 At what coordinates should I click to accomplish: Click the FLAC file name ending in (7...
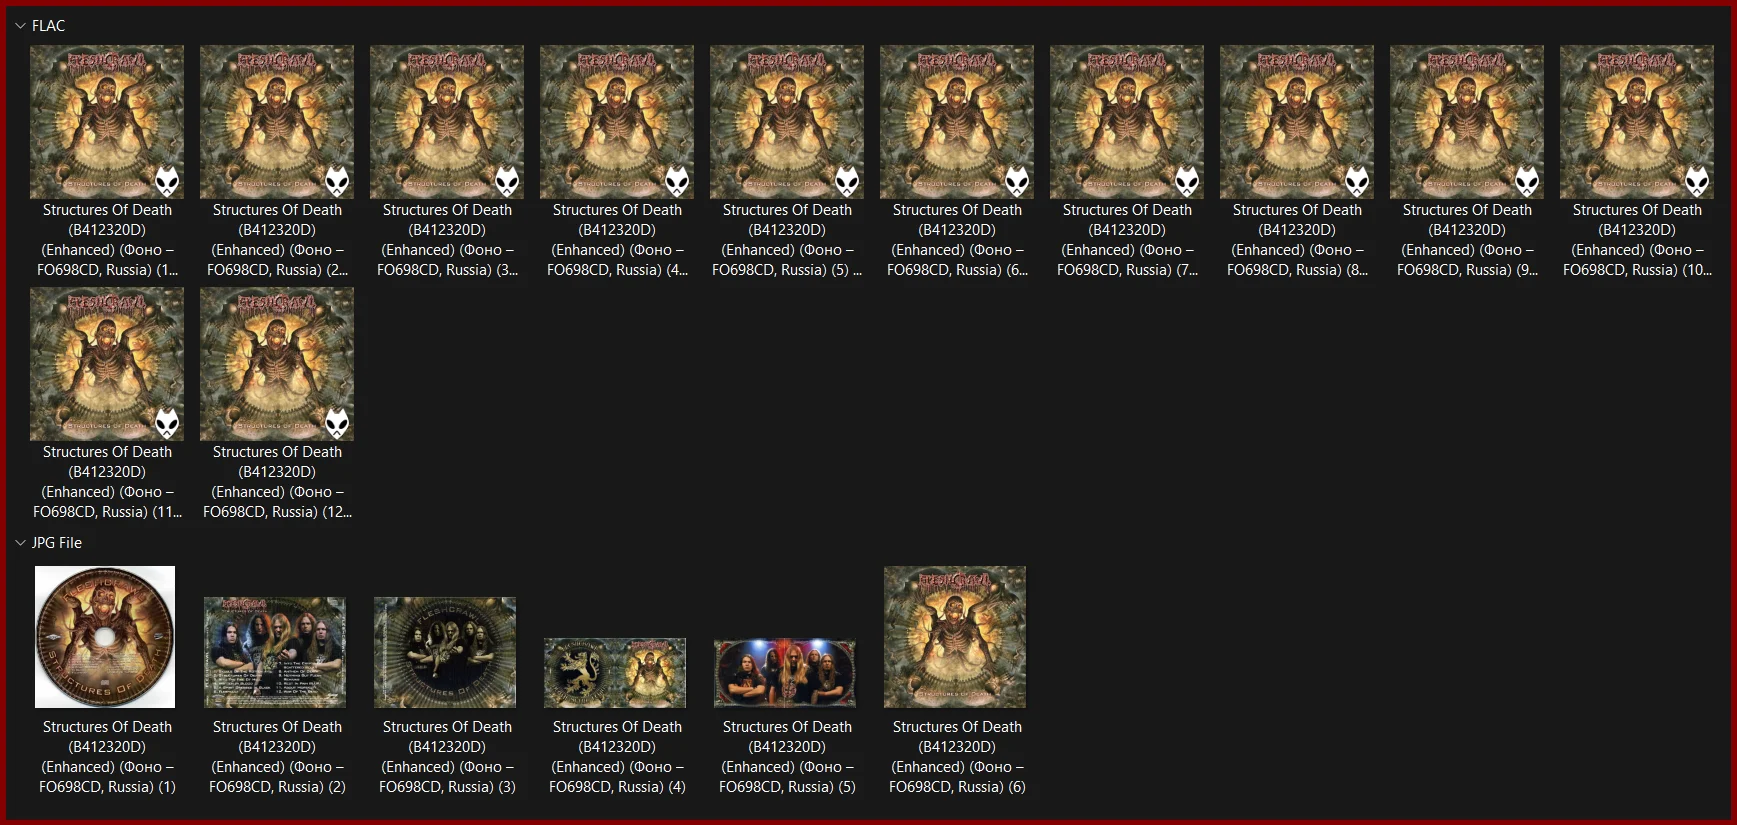(x=1127, y=240)
